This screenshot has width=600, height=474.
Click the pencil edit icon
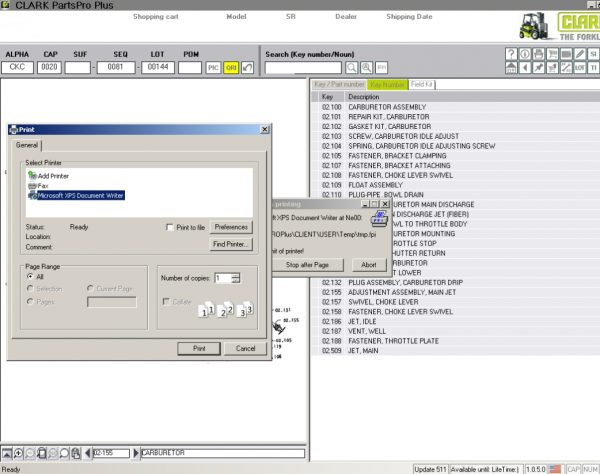580,54
